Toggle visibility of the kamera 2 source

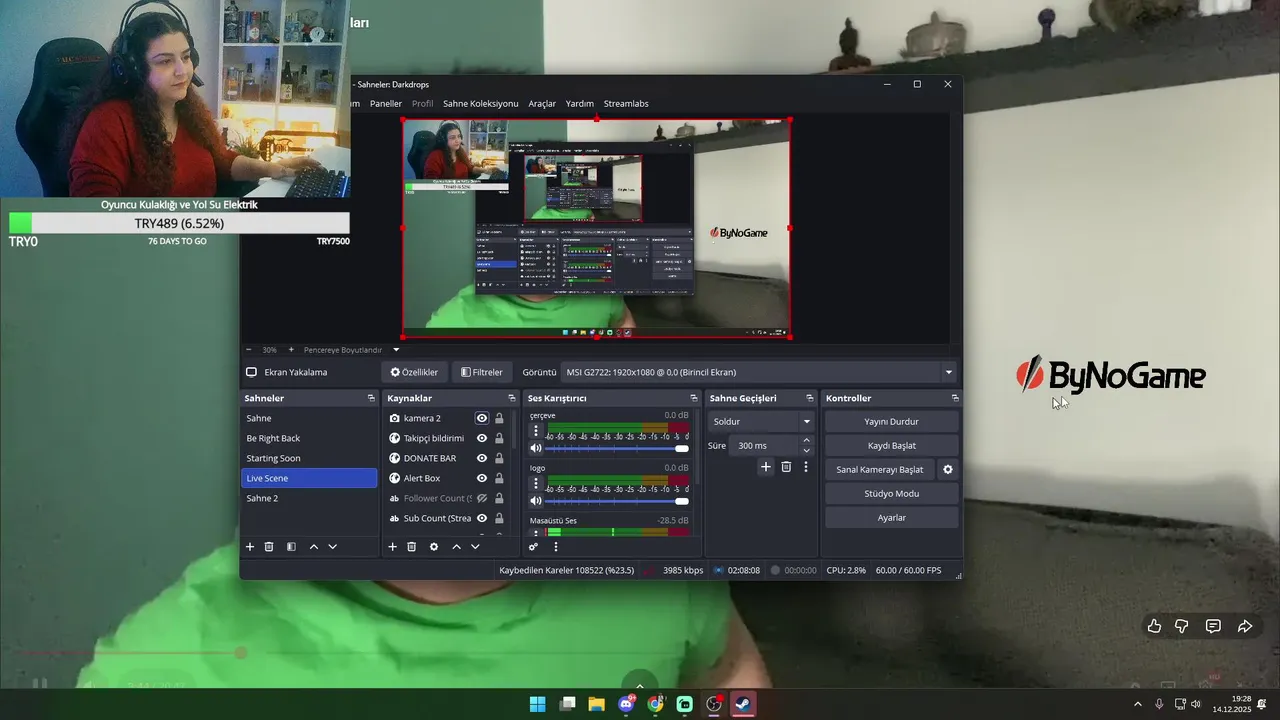(x=482, y=418)
